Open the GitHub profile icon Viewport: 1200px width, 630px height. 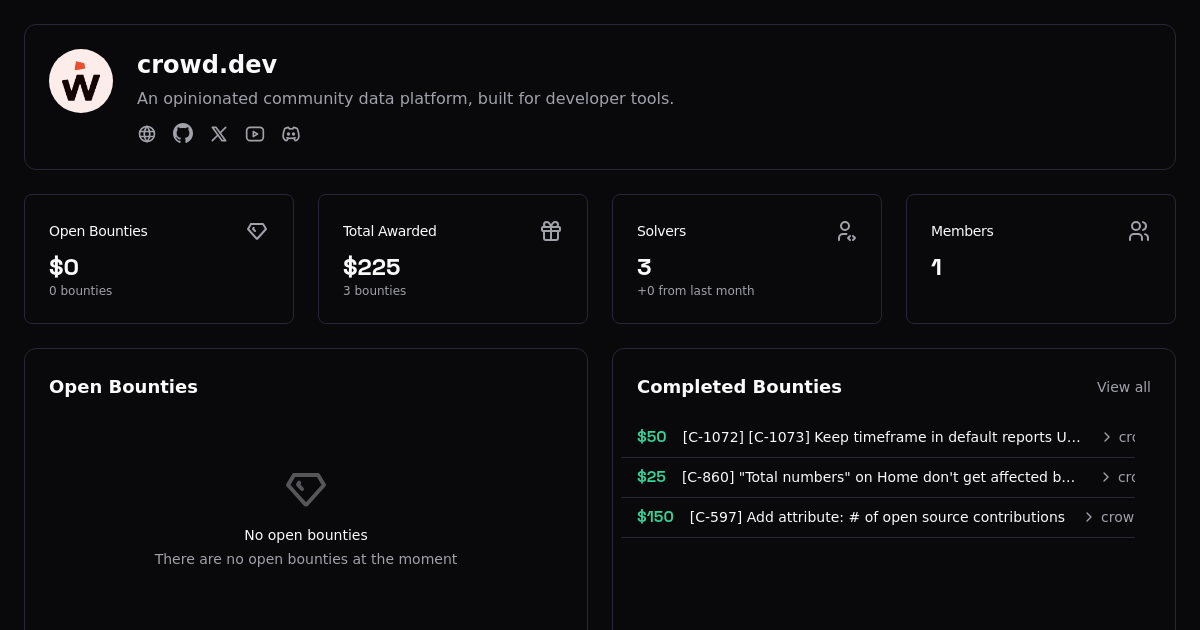click(x=183, y=134)
